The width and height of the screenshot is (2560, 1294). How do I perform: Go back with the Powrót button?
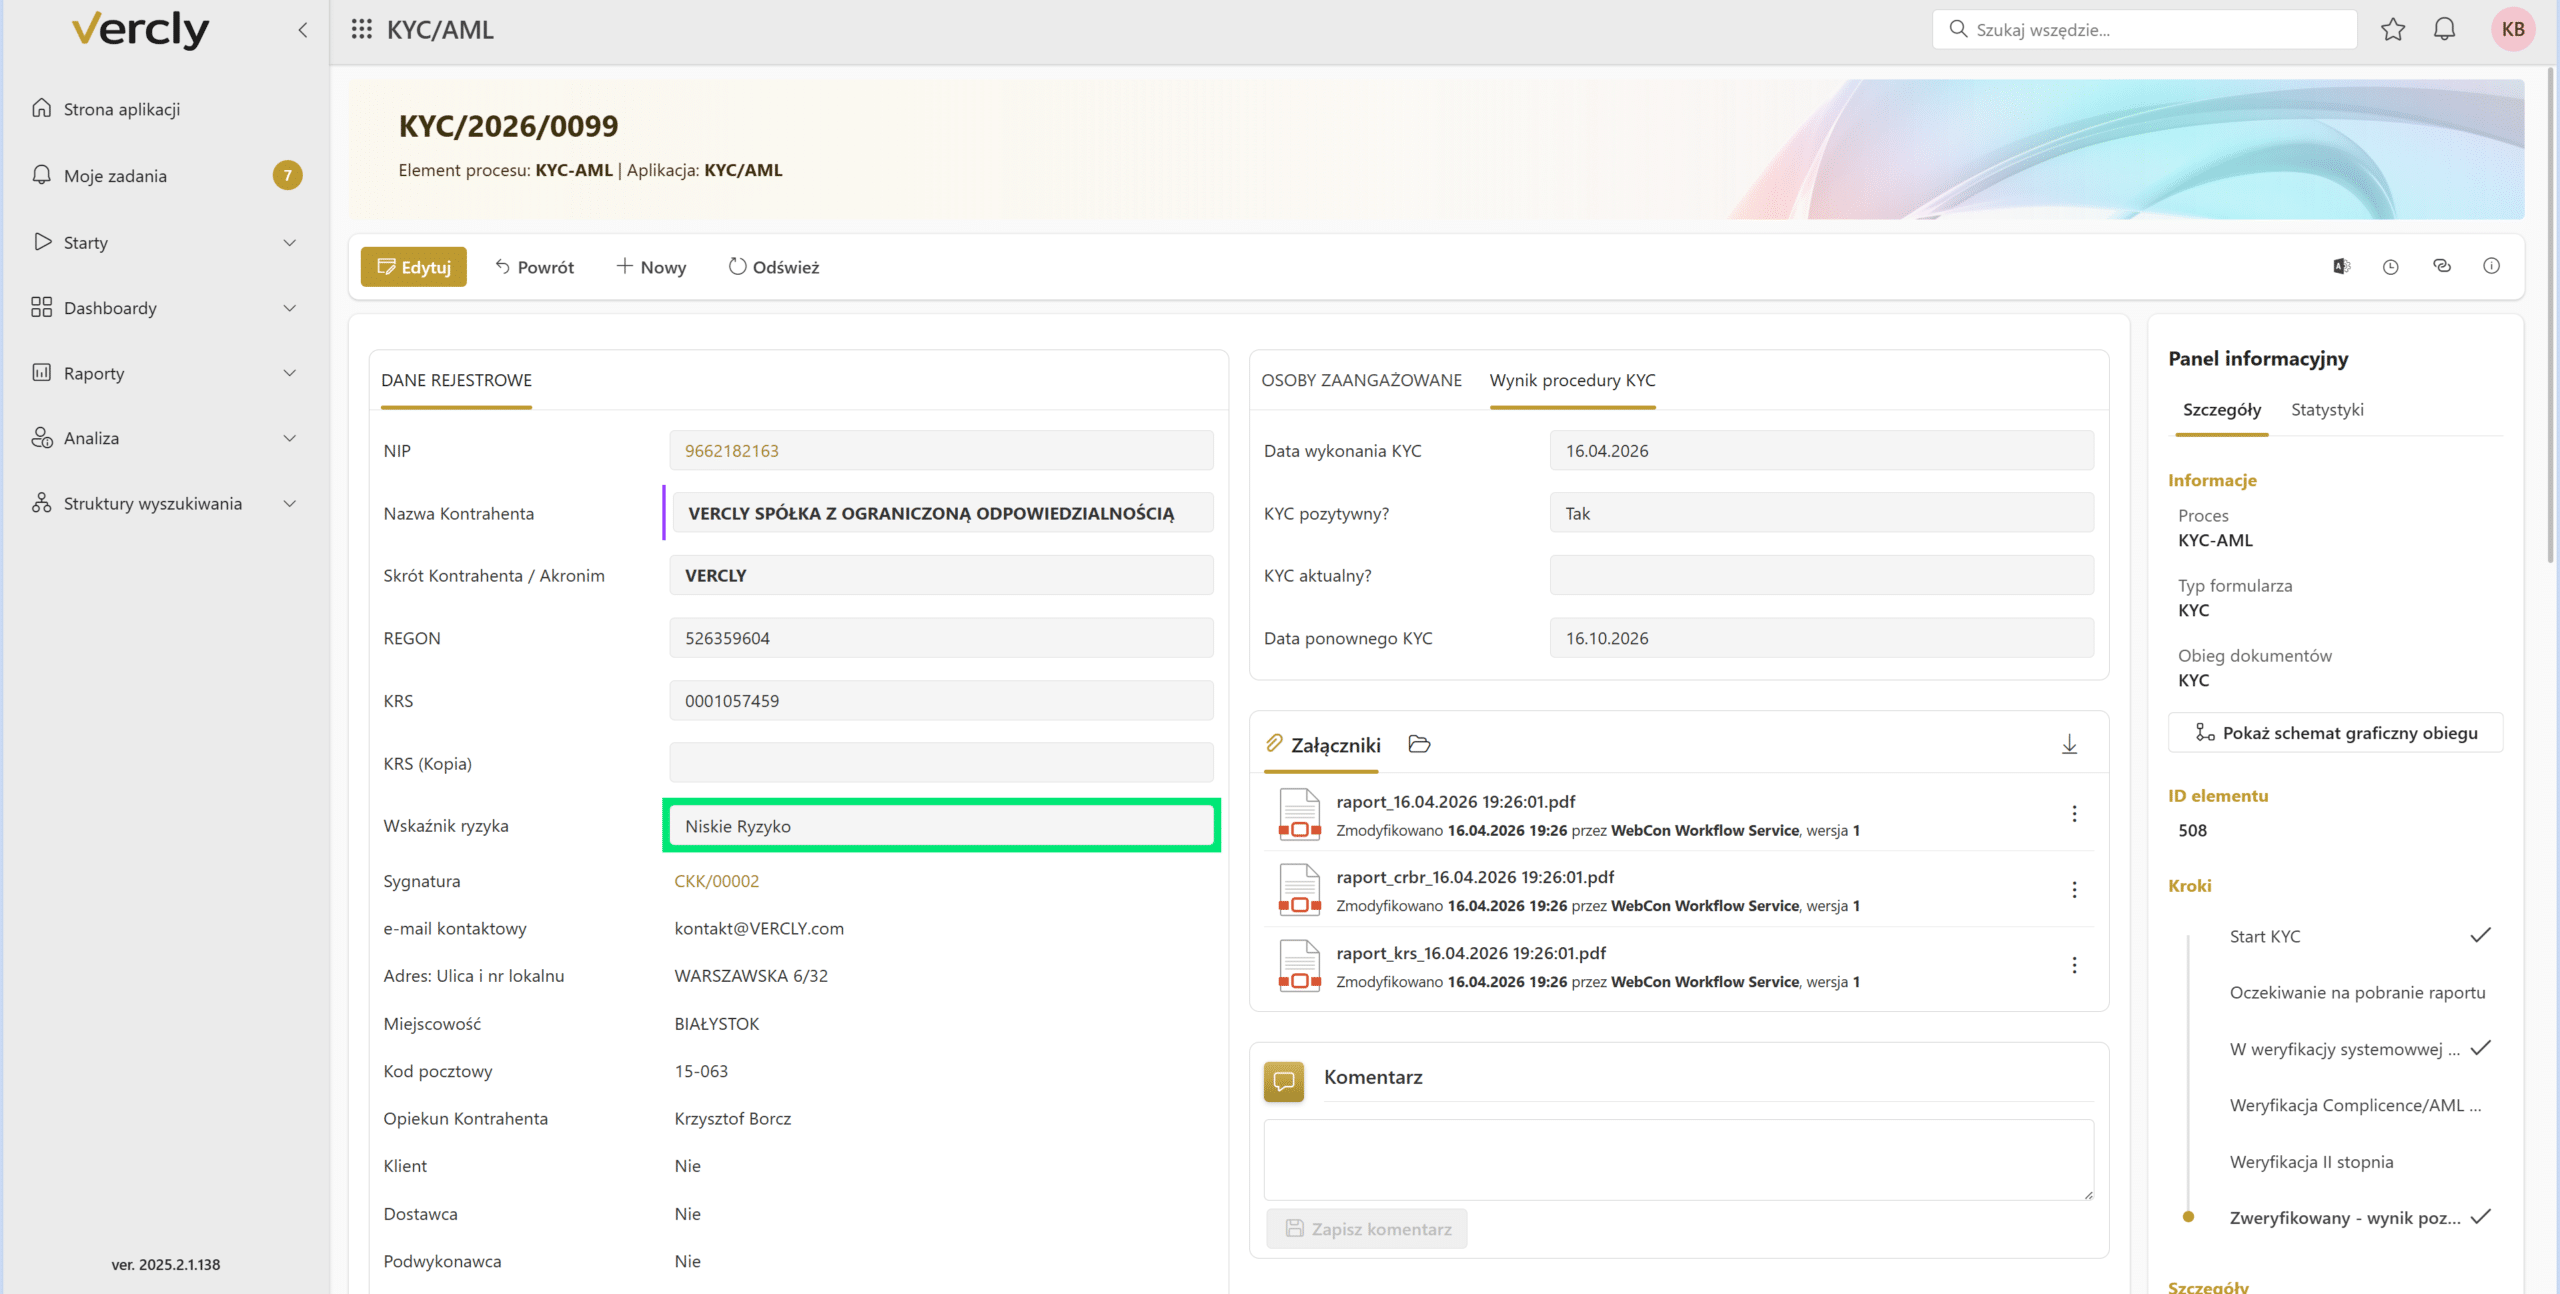point(535,267)
